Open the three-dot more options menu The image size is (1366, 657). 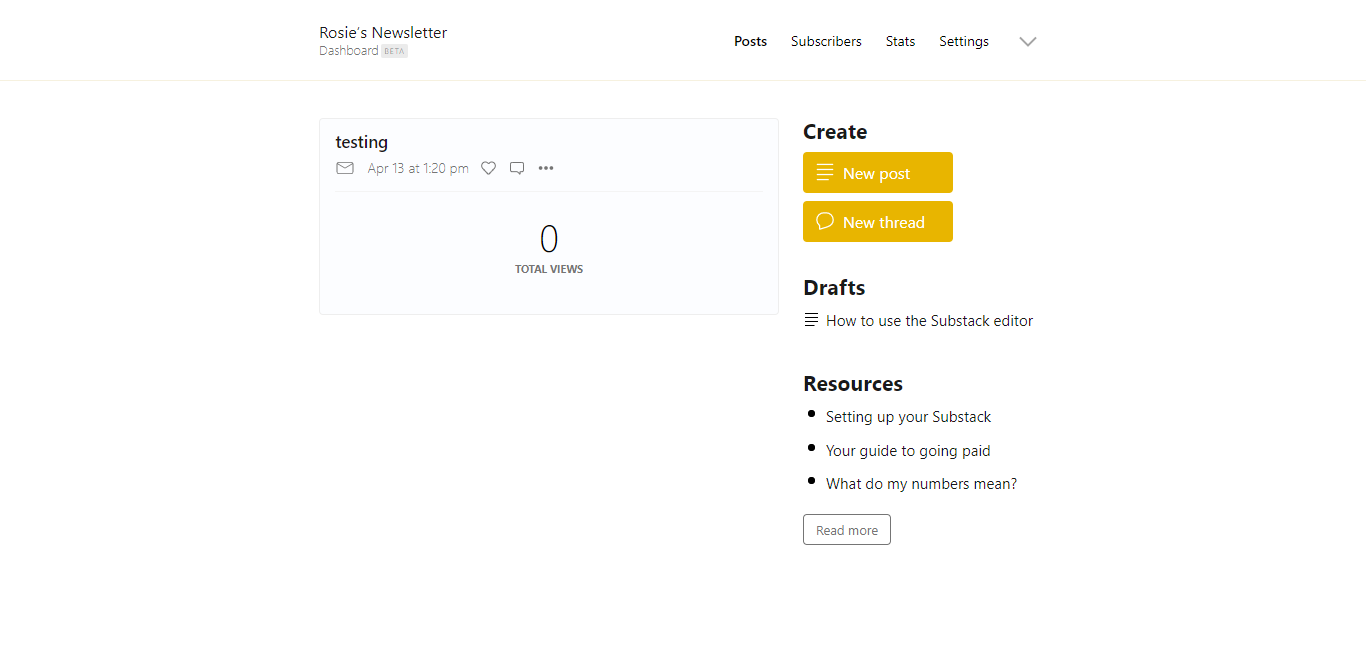pos(546,168)
